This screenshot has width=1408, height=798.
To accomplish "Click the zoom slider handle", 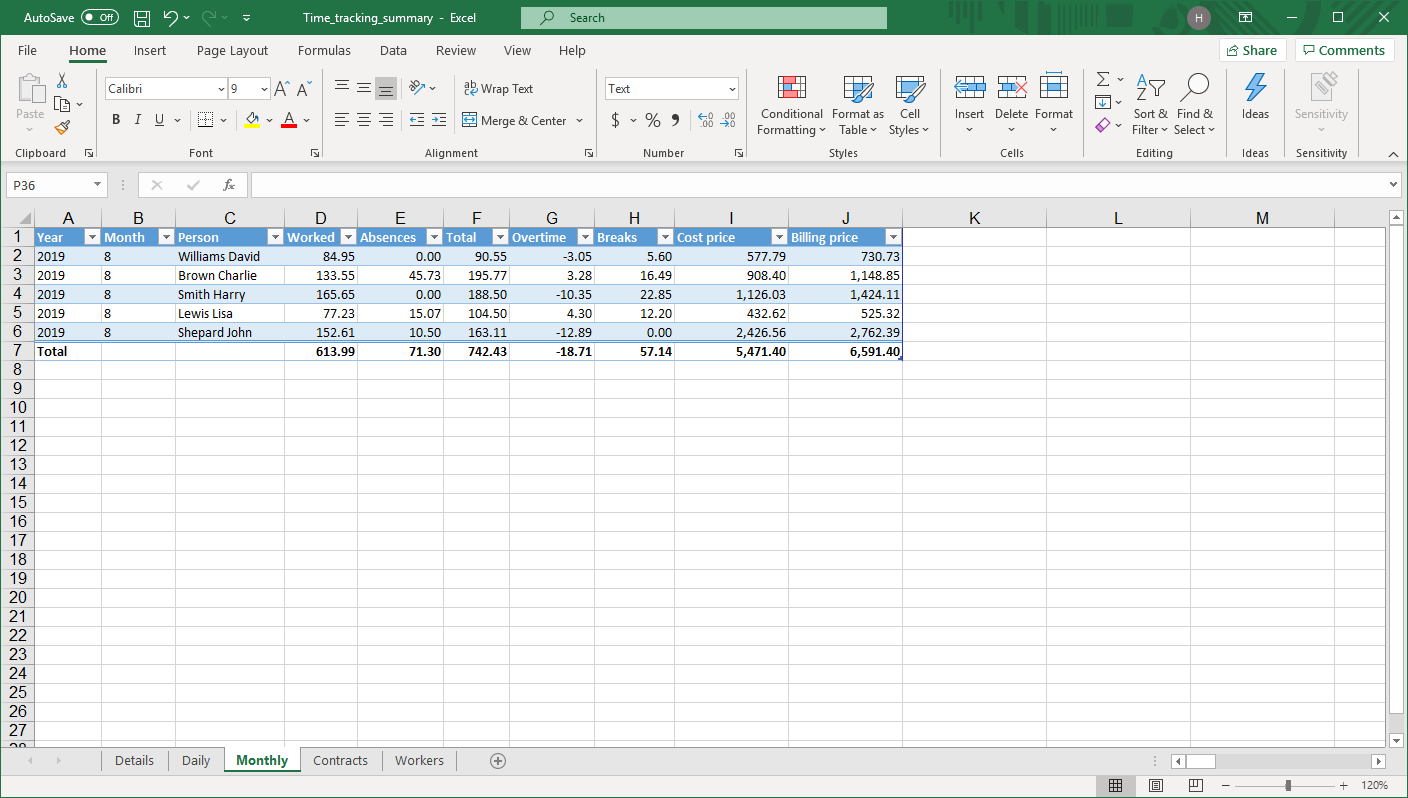I will point(1288,786).
